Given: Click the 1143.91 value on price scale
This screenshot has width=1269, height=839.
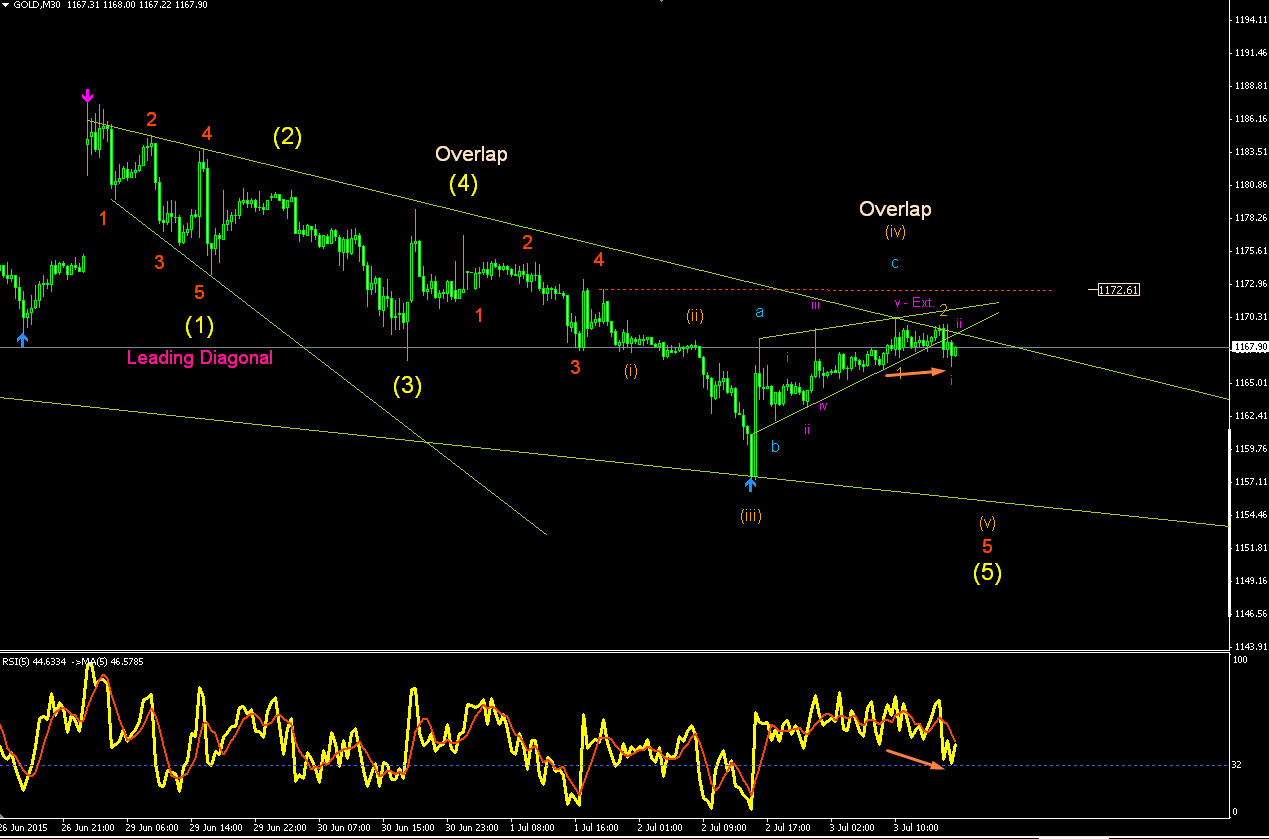Looking at the screenshot, I should coord(1249,645).
